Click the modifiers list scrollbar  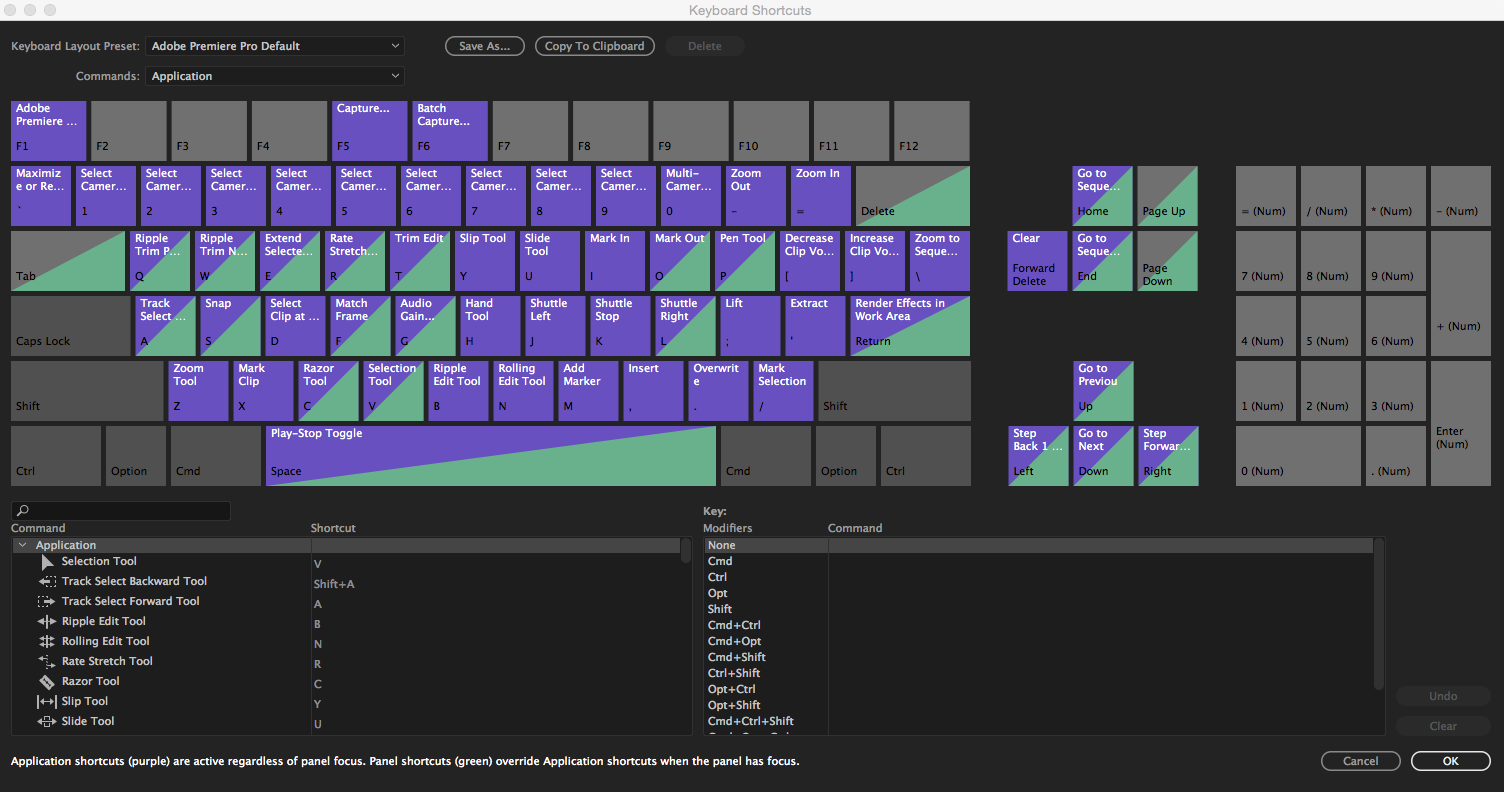(1379, 613)
